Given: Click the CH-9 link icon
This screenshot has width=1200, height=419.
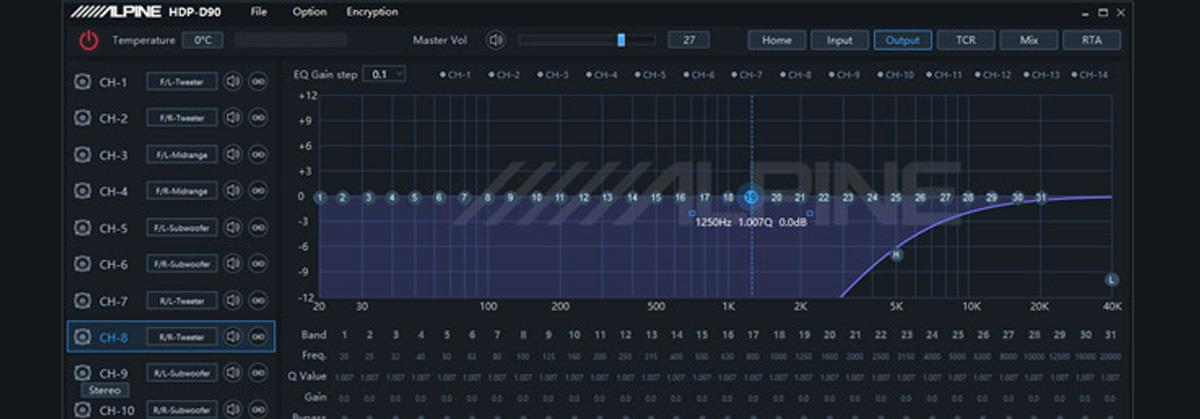Looking at the screenshot, I should pyautogui.click(x=258, y=373).
